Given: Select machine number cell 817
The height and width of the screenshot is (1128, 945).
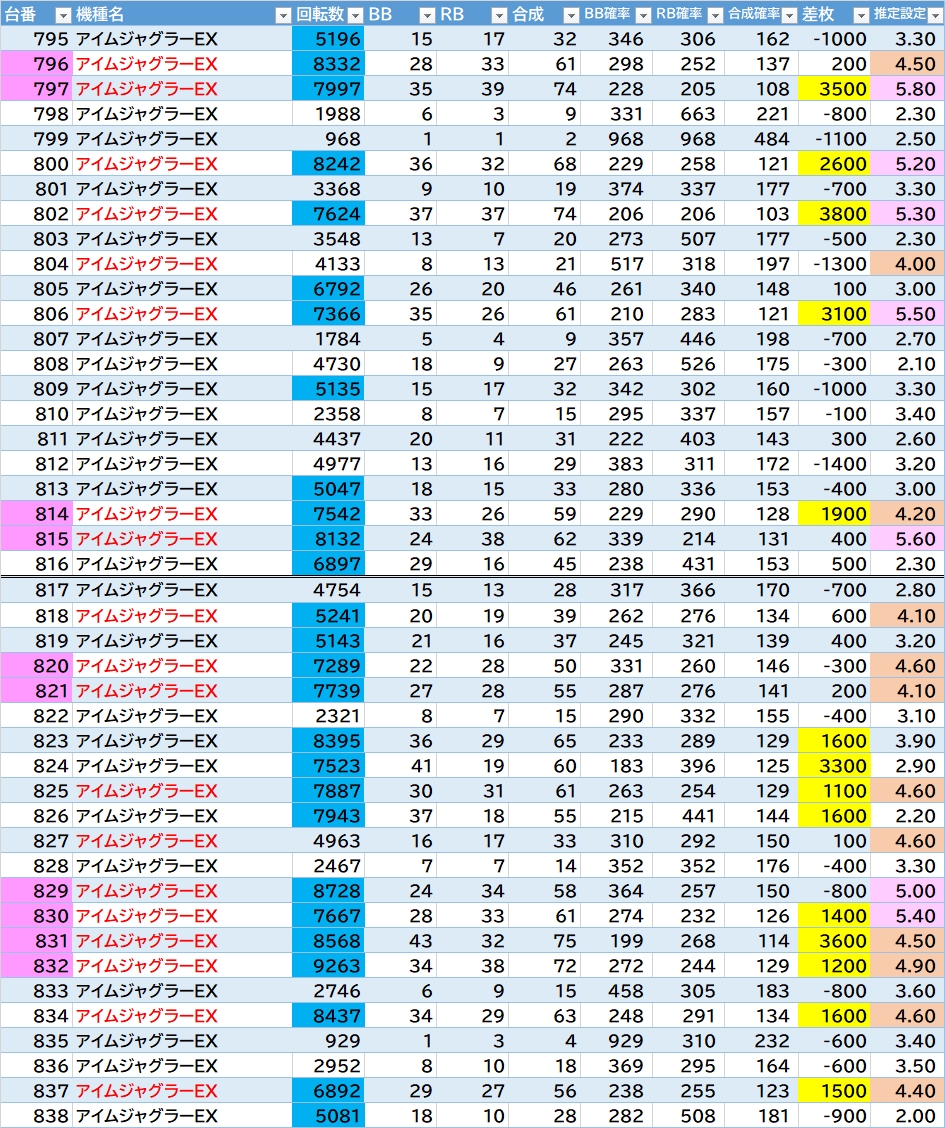Looking at the screenshot, I should (x=36, y=591).
